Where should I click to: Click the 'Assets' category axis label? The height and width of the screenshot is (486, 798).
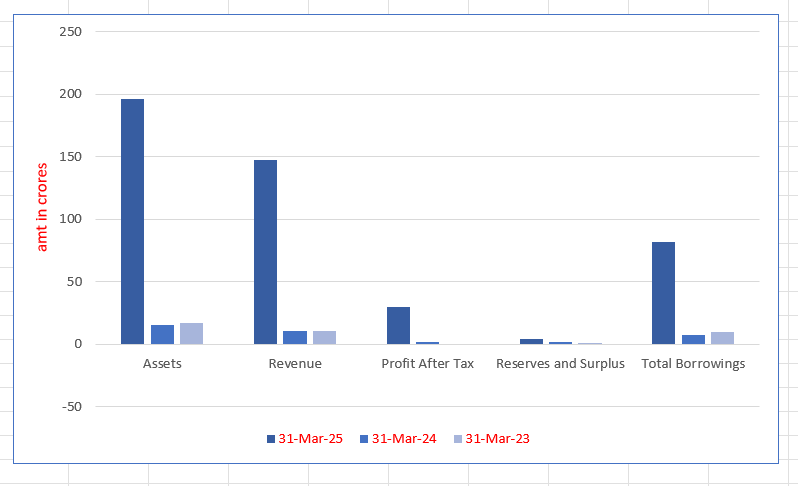162,364
